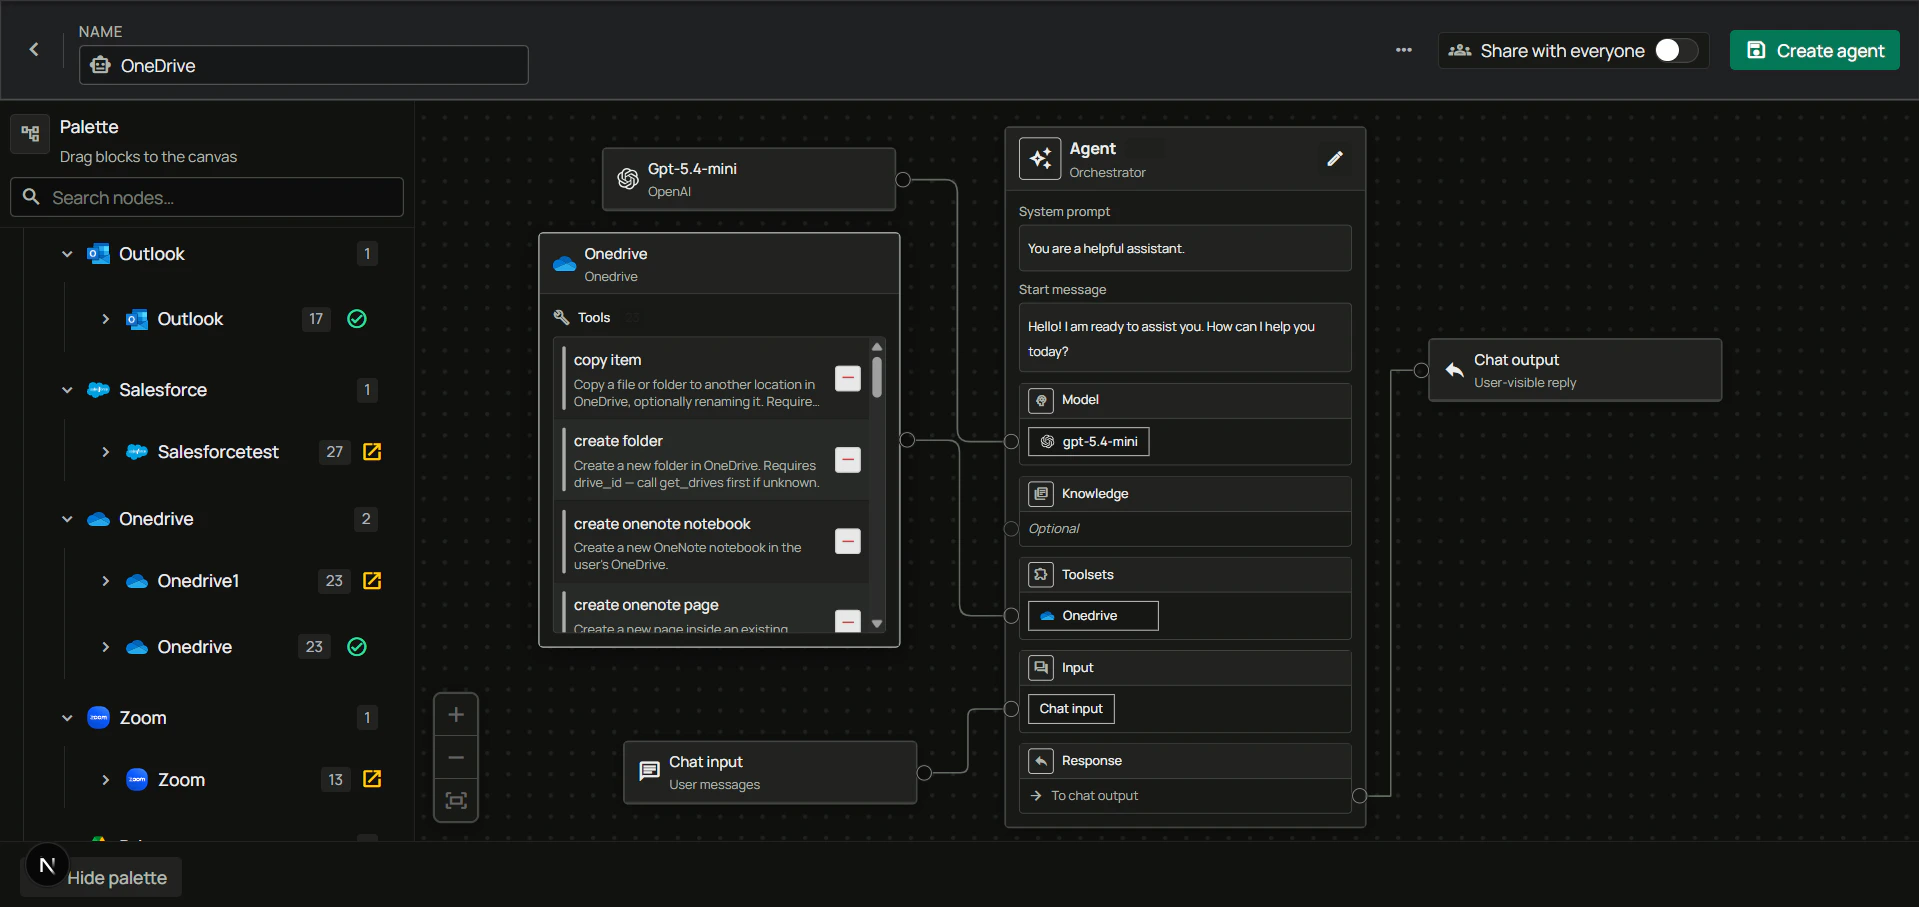The width and height of the screenshot is (1919, 907).
Task: Click the Search nodes field
Action: tap(207, 197)
